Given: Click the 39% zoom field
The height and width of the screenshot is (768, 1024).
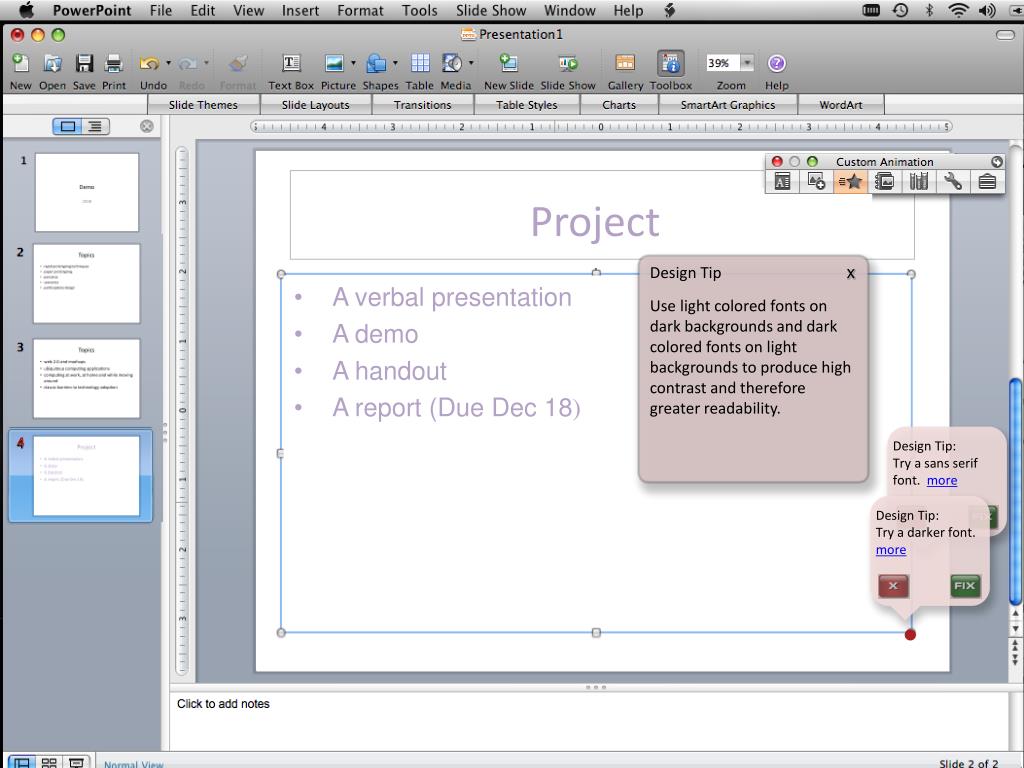Looking at the screenshot, I should click(722, 63).
